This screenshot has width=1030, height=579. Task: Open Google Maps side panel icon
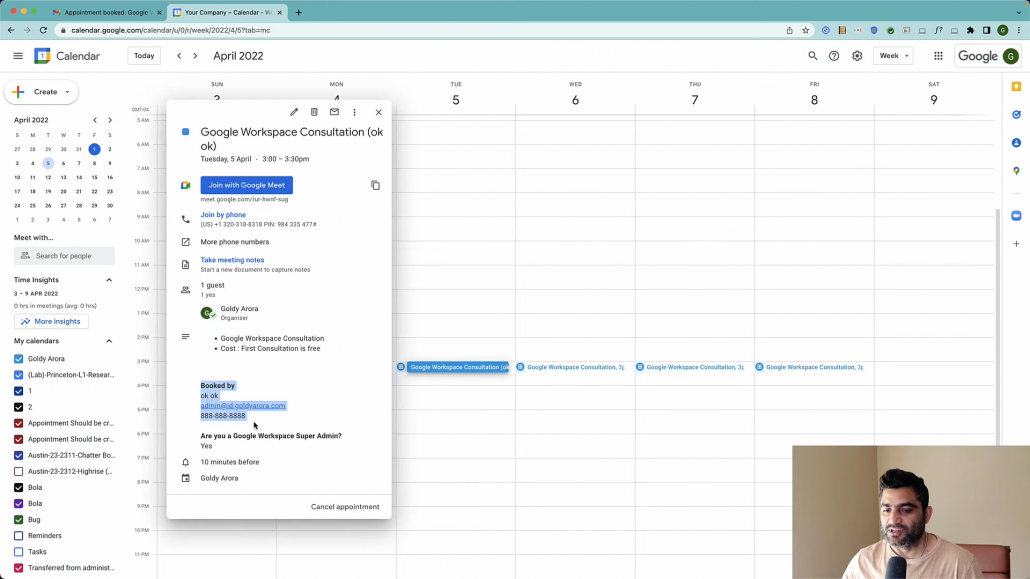tap(1016, 171)
